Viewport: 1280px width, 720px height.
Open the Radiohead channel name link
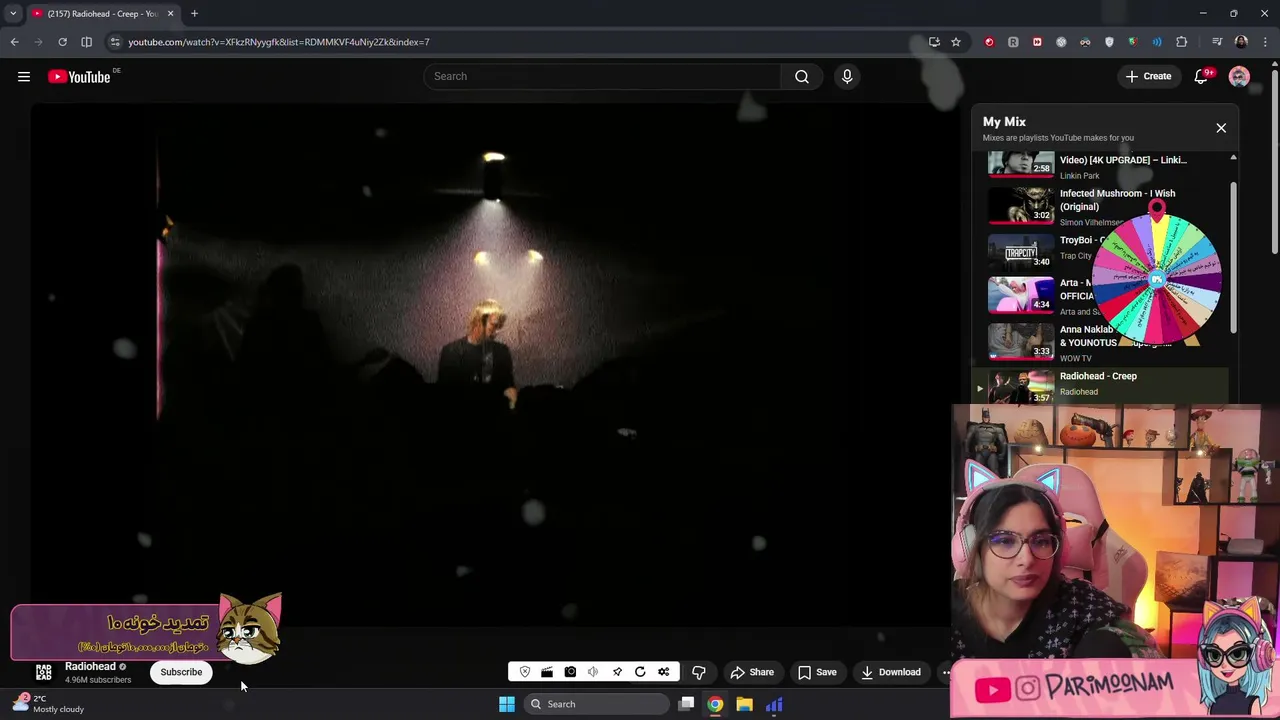coord(90,667)
